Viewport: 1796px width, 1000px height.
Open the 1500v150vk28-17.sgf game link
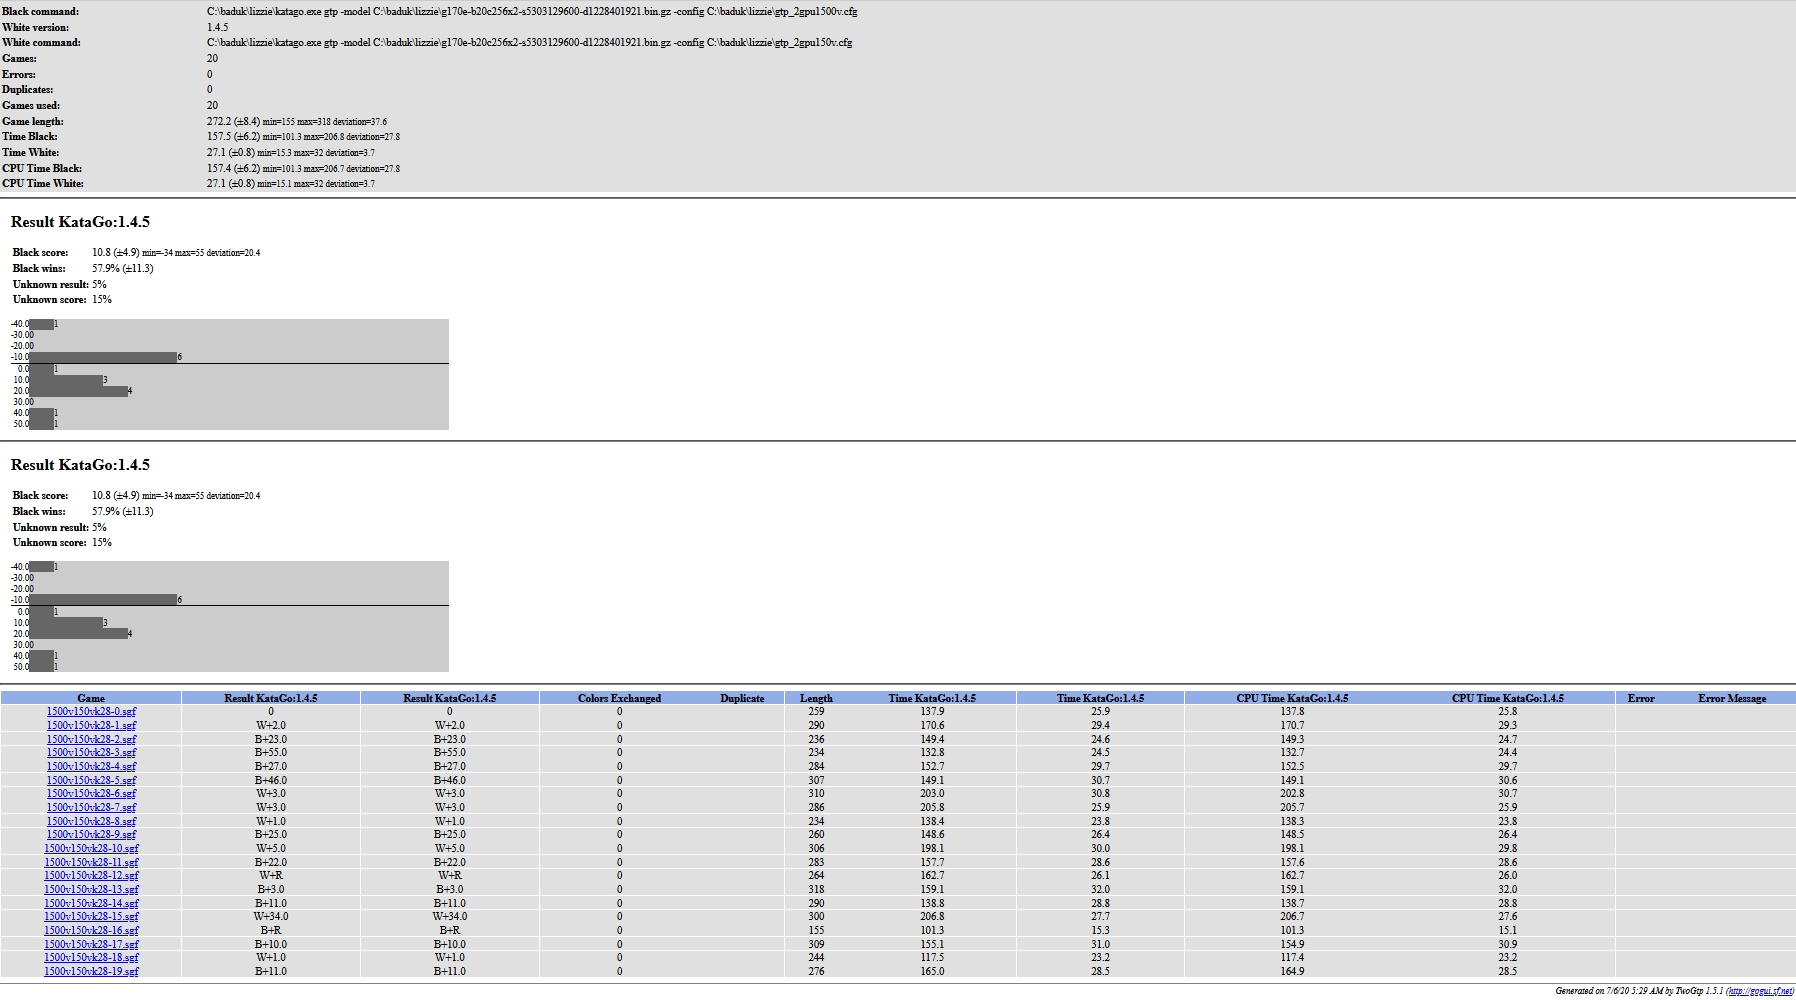[x=91, y=944]
